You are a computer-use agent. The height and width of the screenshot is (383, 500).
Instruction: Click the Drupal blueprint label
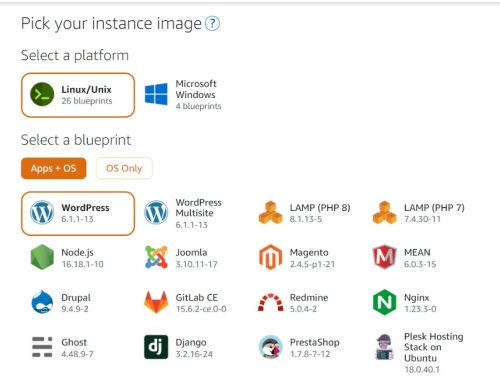pyautogui.click(x=76, y=298)
